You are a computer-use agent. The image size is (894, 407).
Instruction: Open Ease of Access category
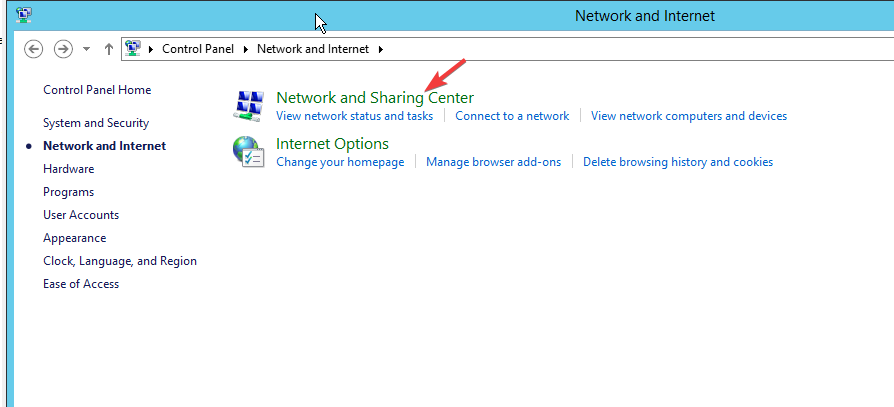81,284
